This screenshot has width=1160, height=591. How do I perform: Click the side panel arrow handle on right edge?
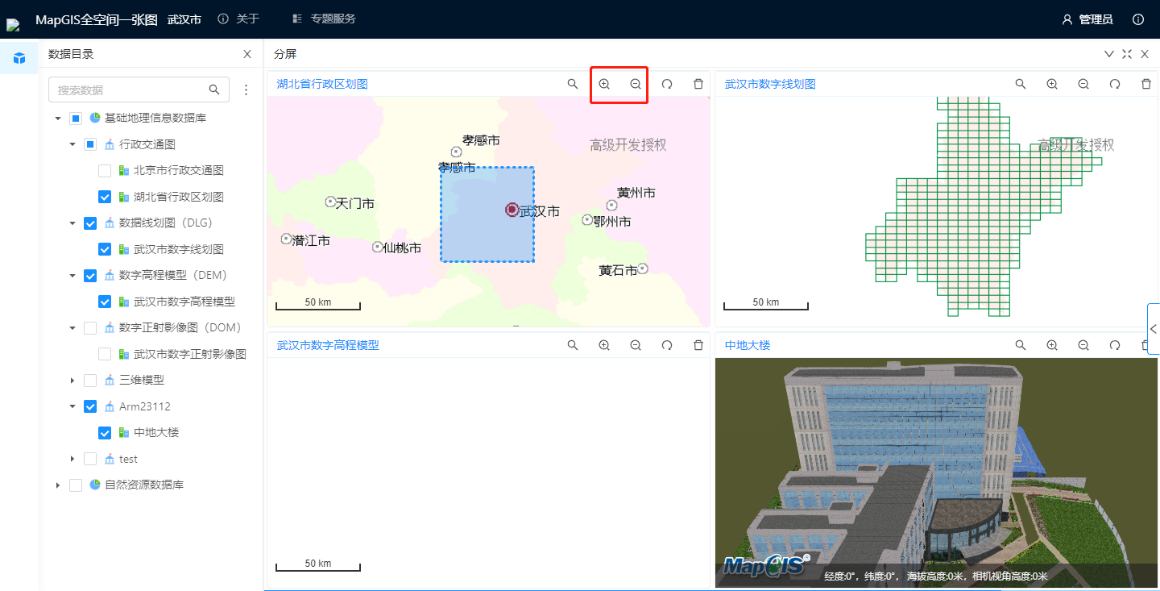pos(1154,329)
